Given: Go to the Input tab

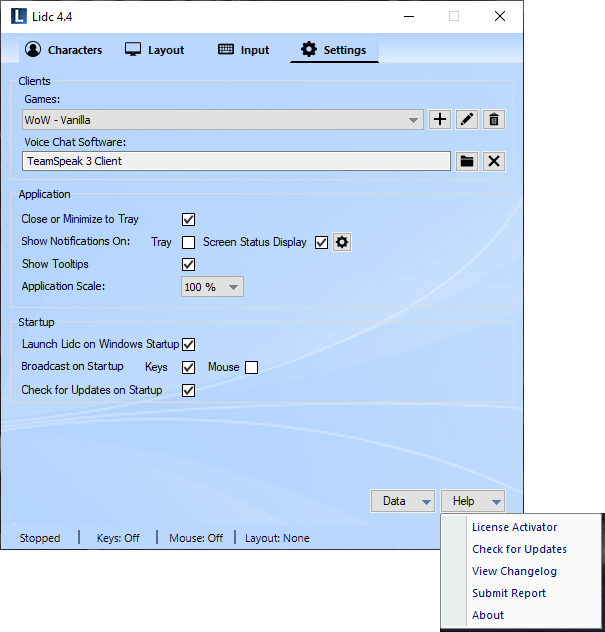Looking at the screenshot, I should [x=243, y=50].
